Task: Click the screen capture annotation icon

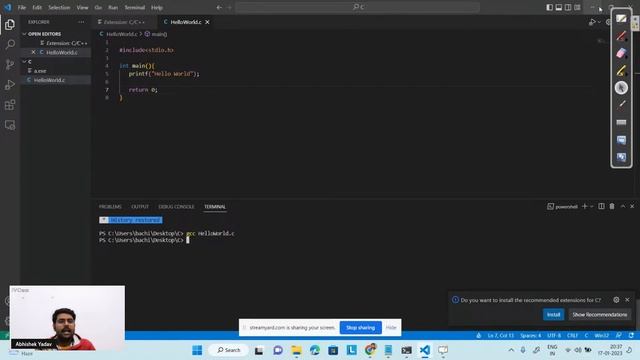Action: coord(621,140)
